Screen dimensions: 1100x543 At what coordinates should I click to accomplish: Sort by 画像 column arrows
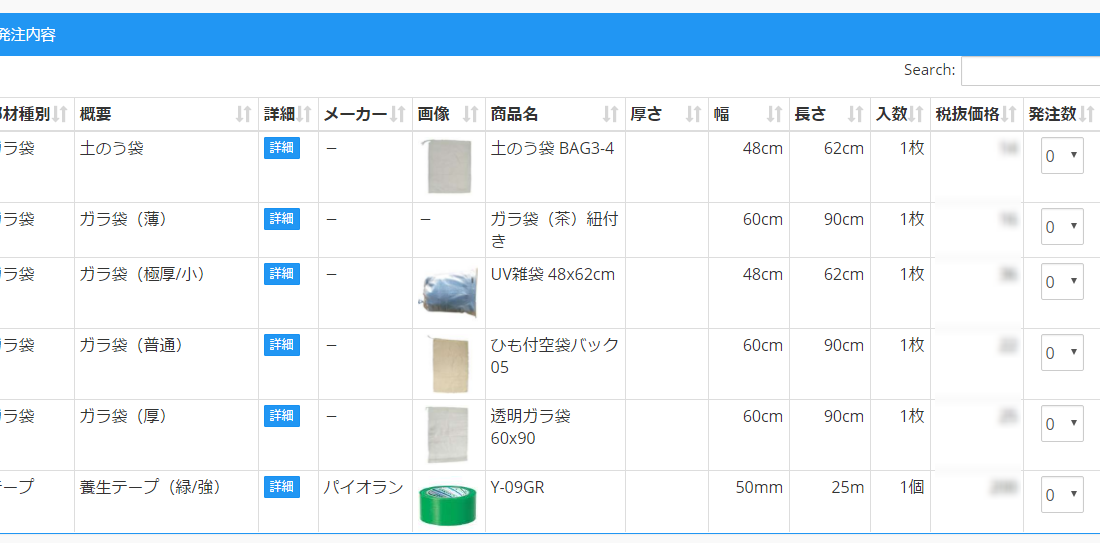[x=471, y=115]
